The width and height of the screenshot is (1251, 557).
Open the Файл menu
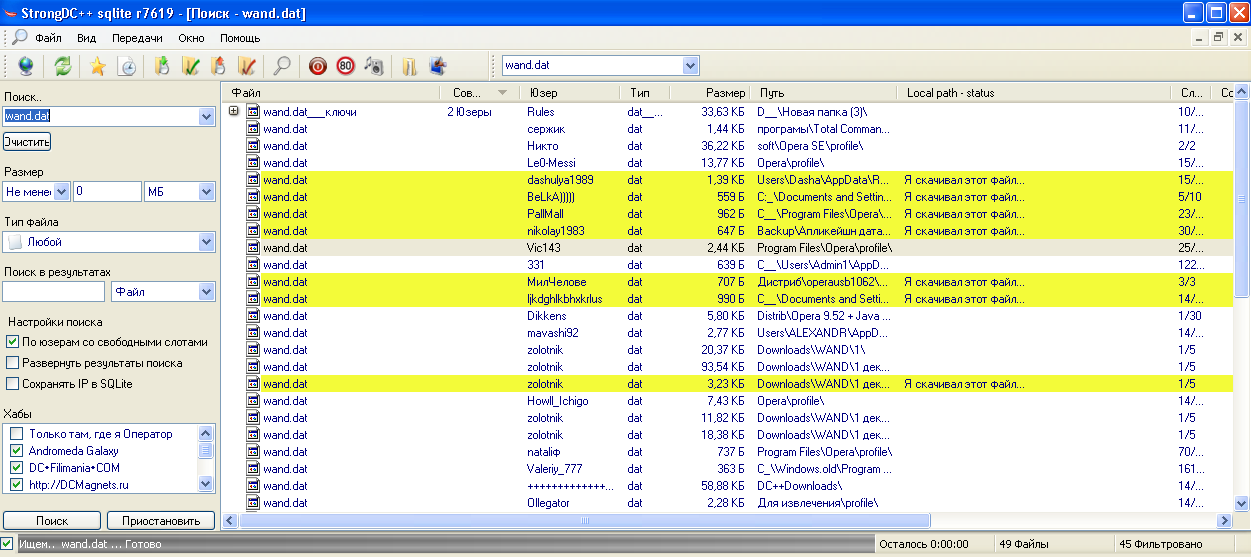[x=48, y=38]
